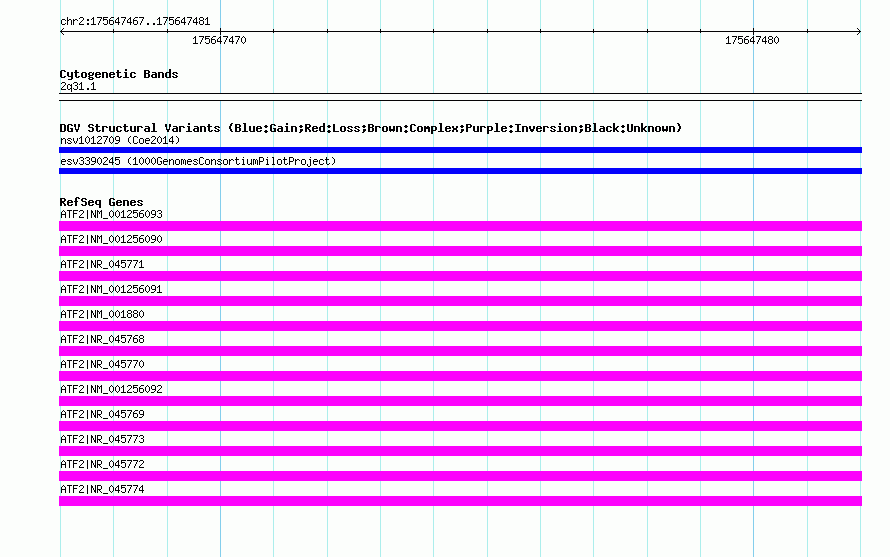
Task: Click the magenta bar of ATF2|NM_001256090
Action: (x=460, y=251)
